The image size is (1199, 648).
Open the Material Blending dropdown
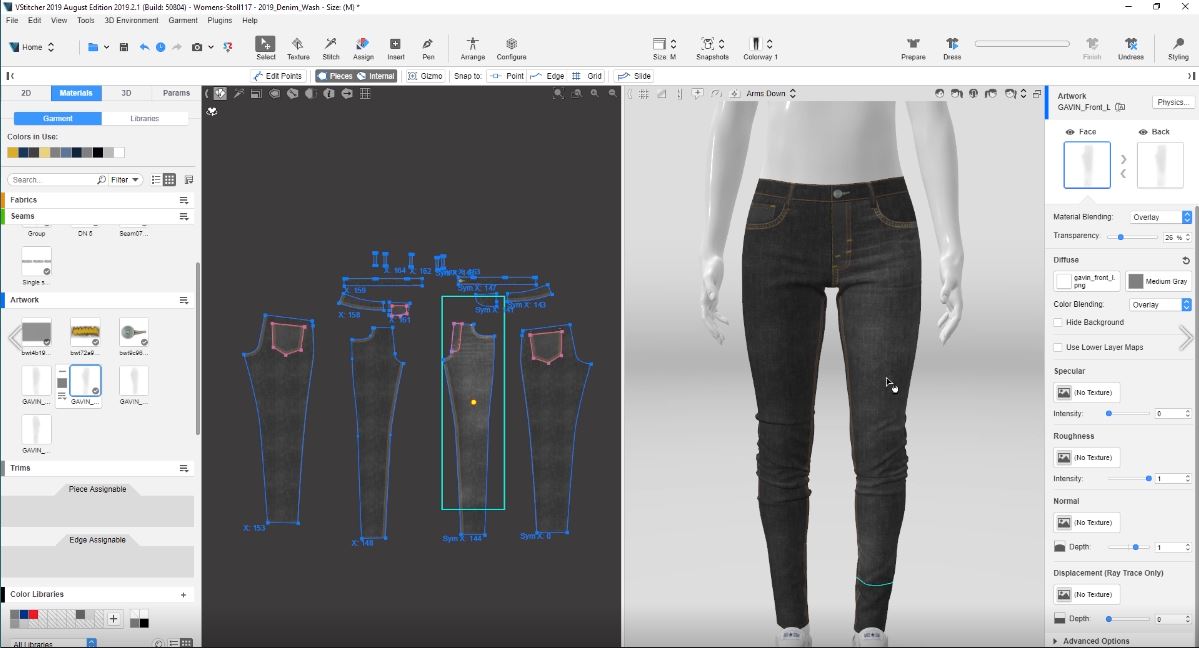[x=1160, y=217]
